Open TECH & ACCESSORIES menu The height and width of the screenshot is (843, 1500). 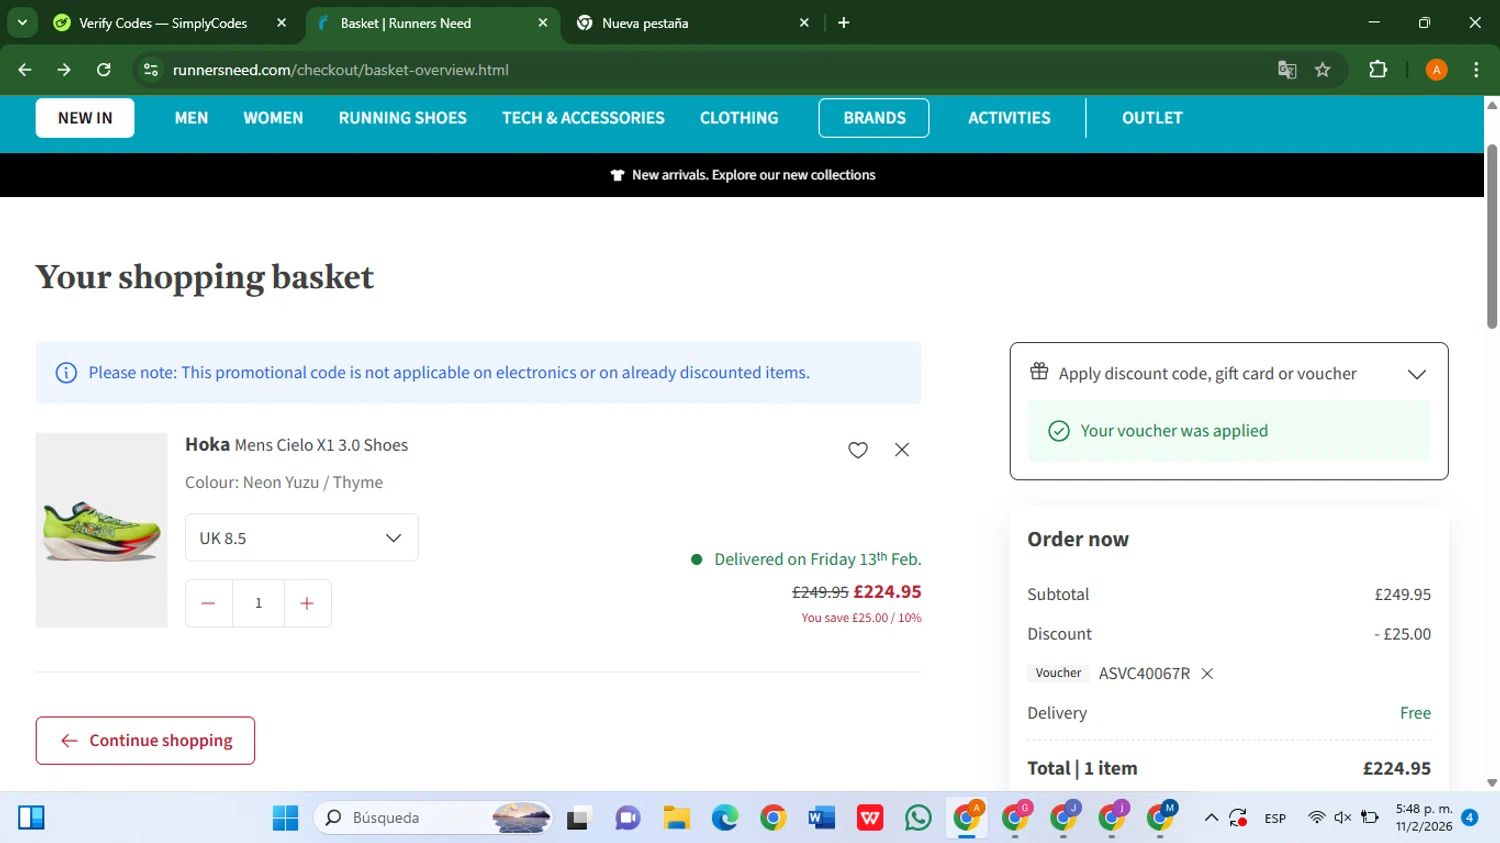point(583,118)
